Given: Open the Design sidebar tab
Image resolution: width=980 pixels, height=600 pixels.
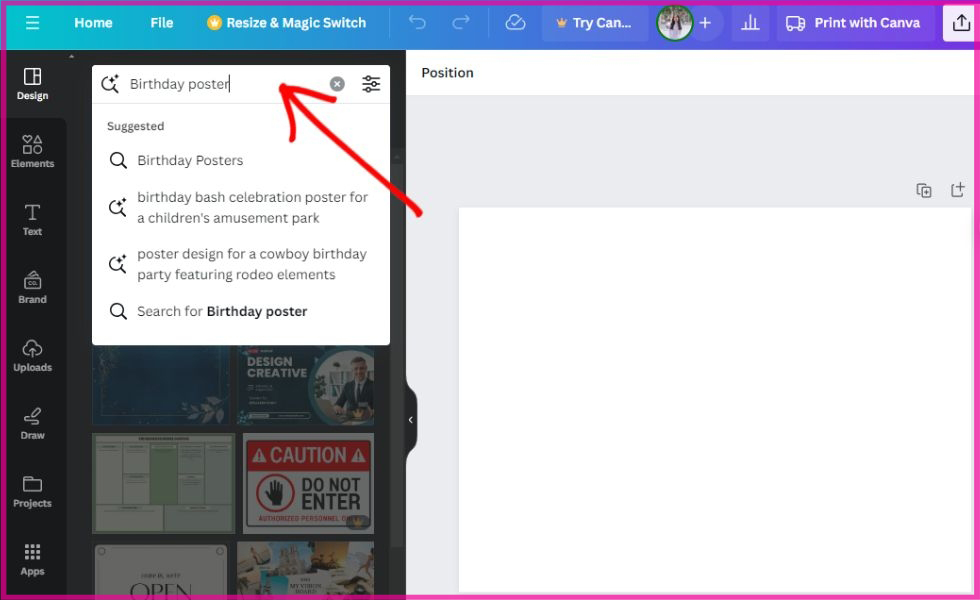Looking at the screenshot, I should 32,84.
